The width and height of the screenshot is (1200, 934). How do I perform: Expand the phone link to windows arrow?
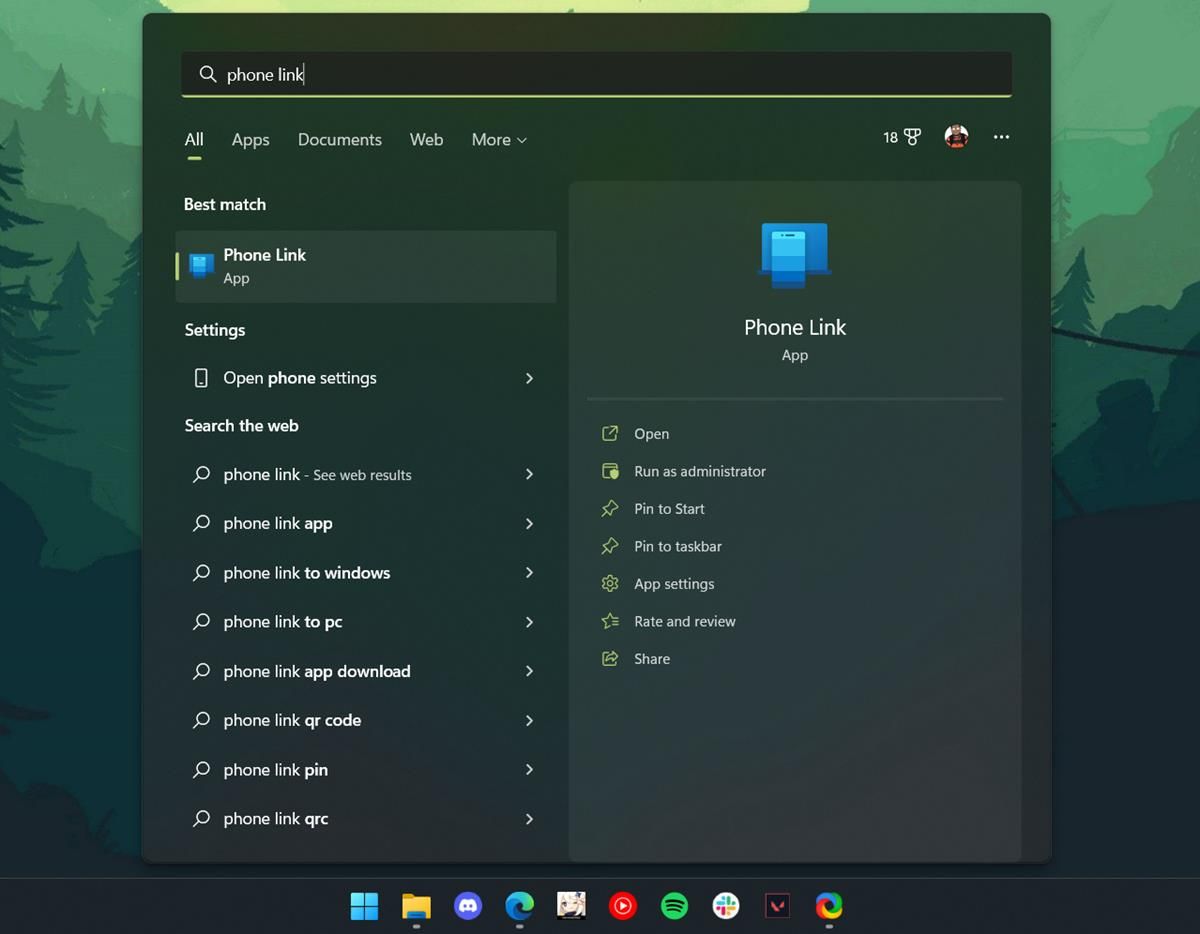[529, 573]
